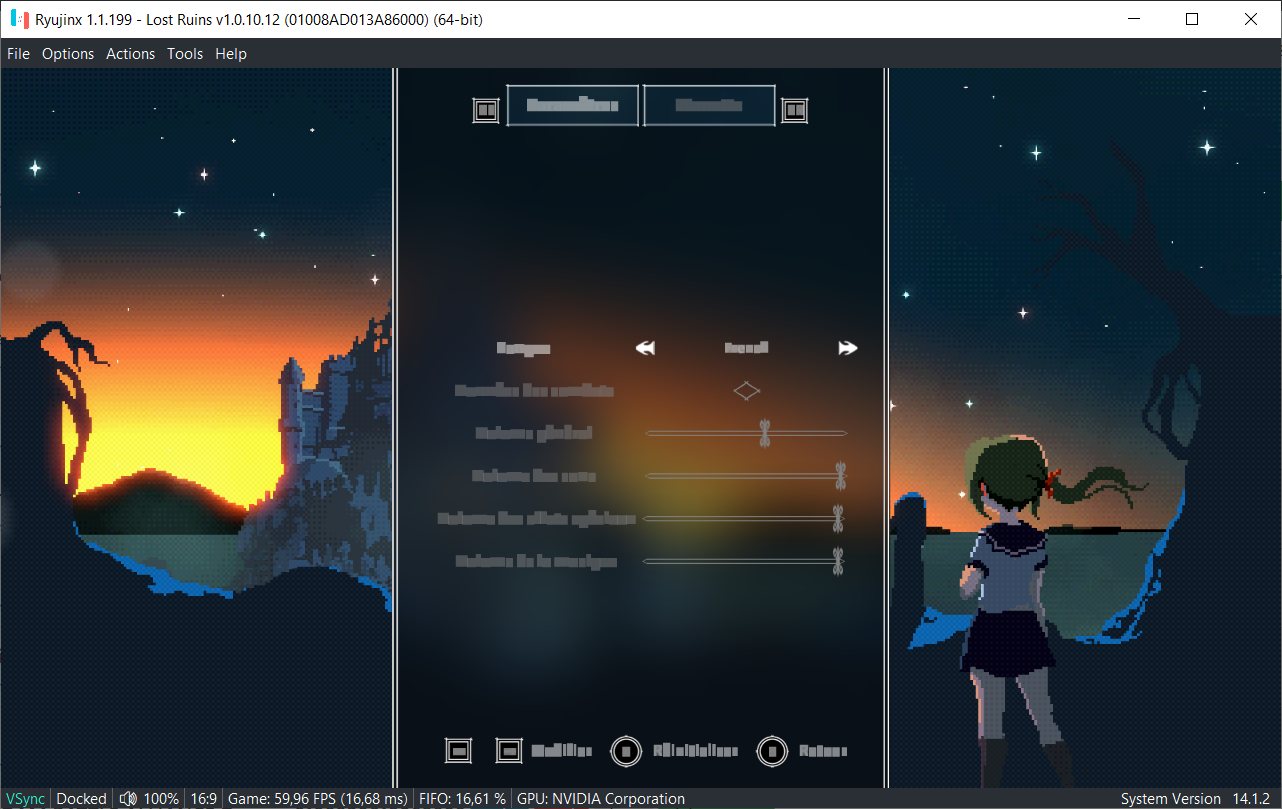Toggle Docked mode in the status bar

(81, 798)
